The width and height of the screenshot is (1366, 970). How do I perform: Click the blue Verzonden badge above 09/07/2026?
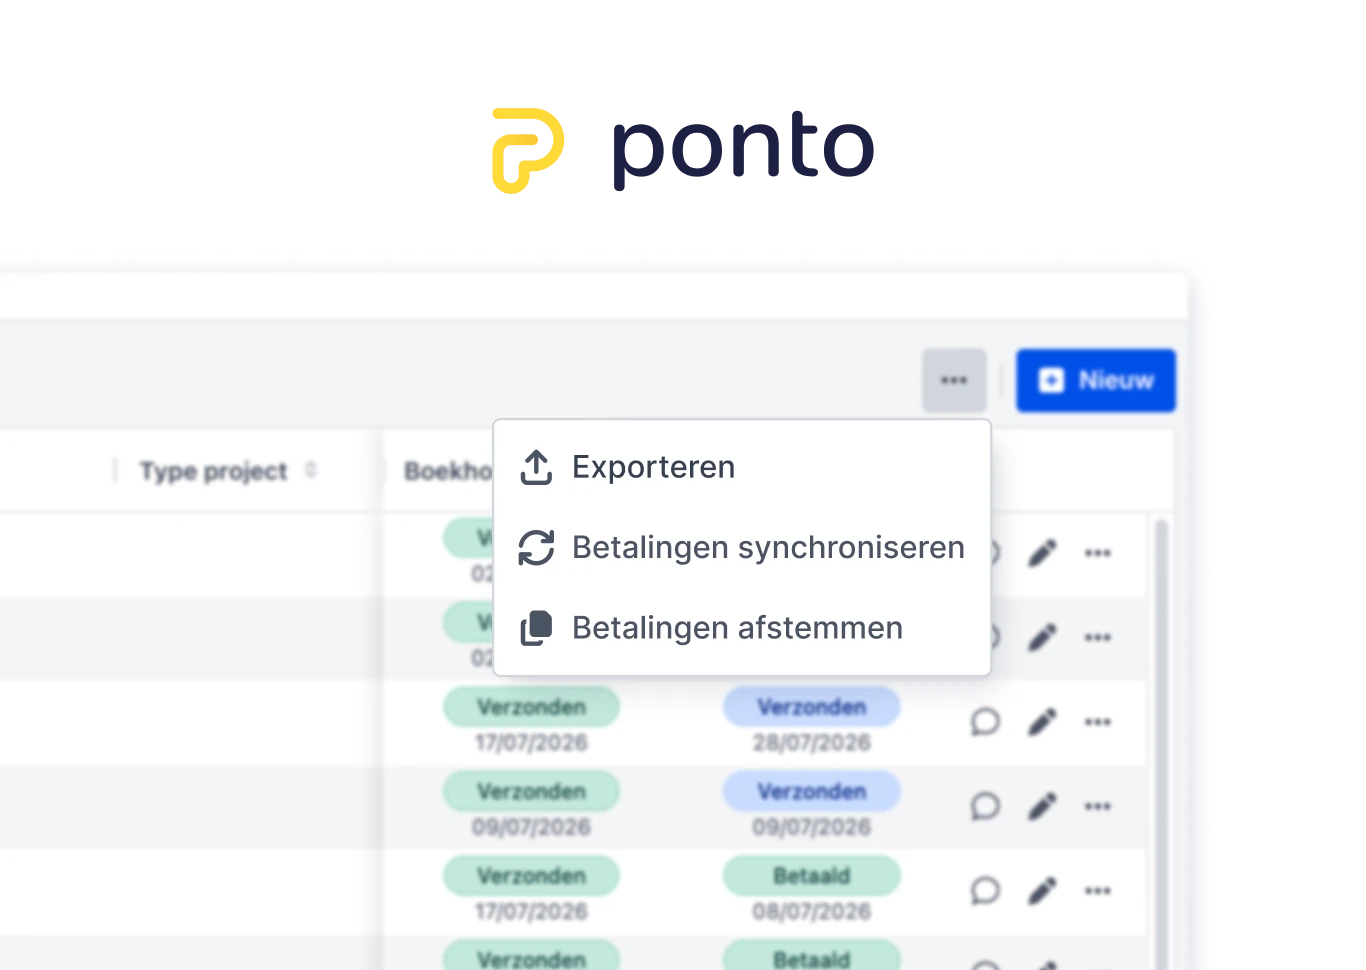(811, 791)
